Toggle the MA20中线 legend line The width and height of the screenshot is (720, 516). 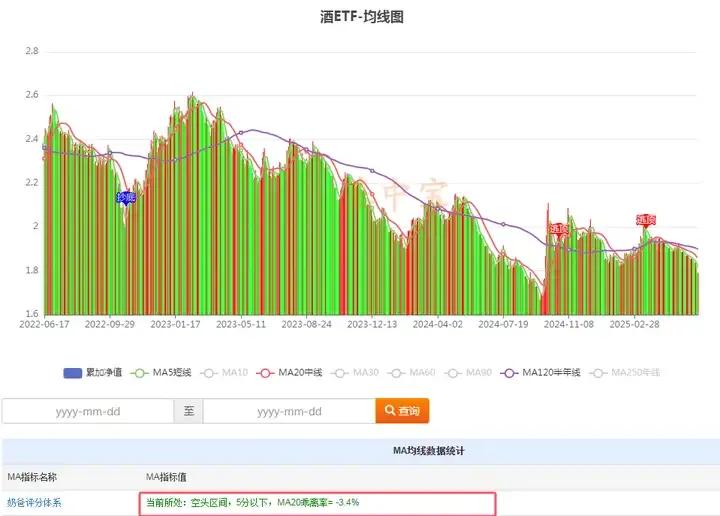click(289, 373)
